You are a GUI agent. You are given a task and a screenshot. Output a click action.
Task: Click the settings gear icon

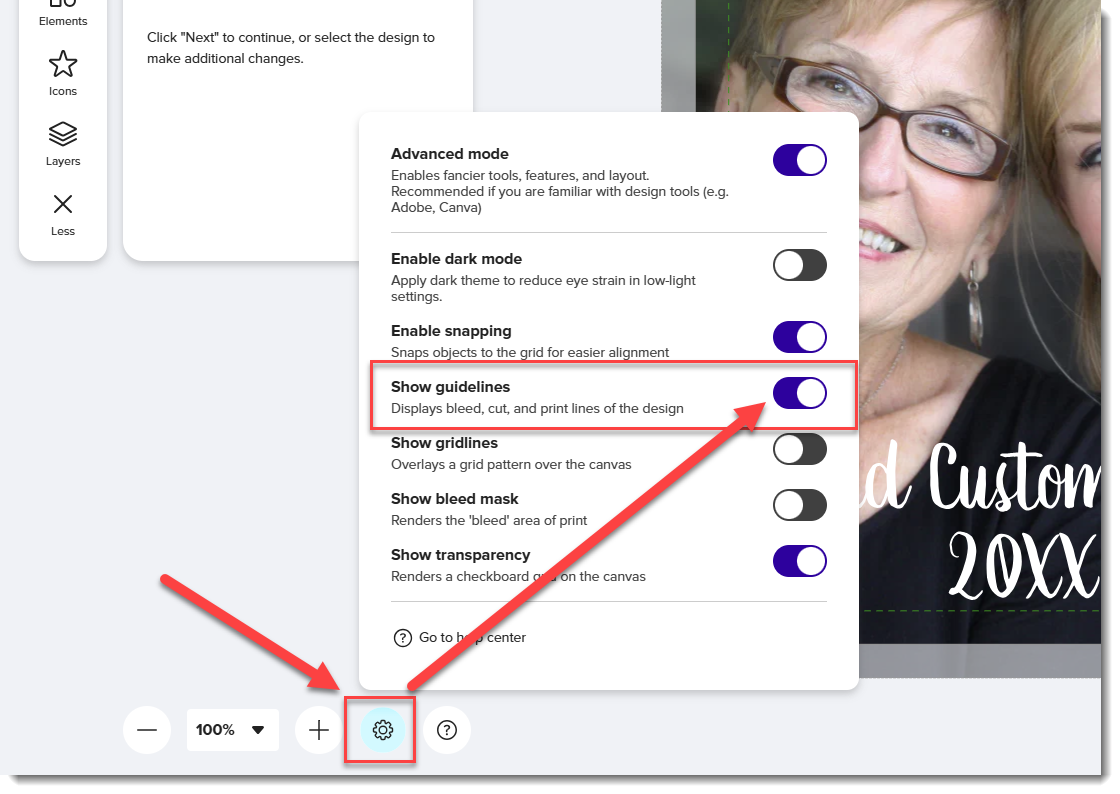coord(382,730)
